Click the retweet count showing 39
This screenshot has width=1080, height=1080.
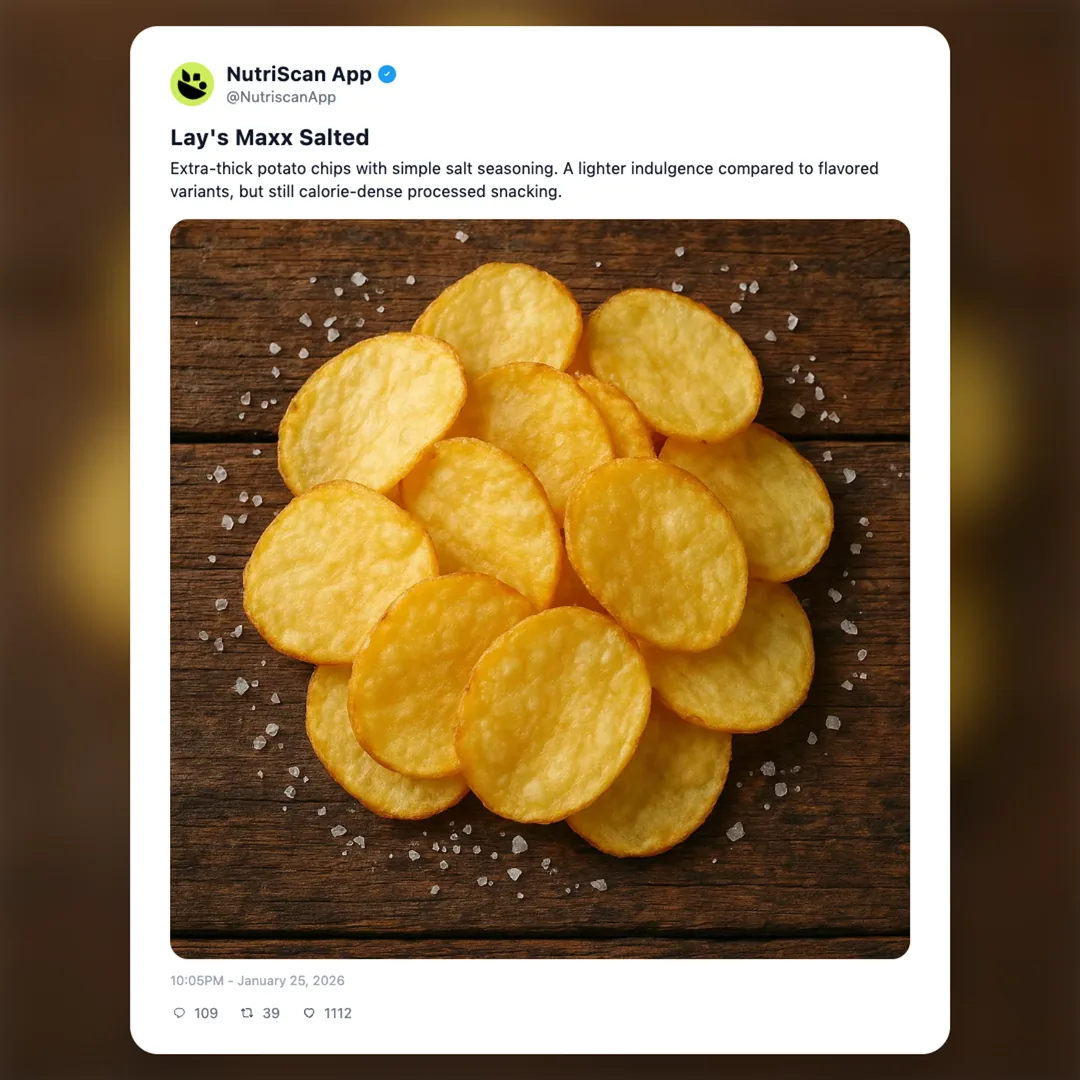pos(271,1013)
